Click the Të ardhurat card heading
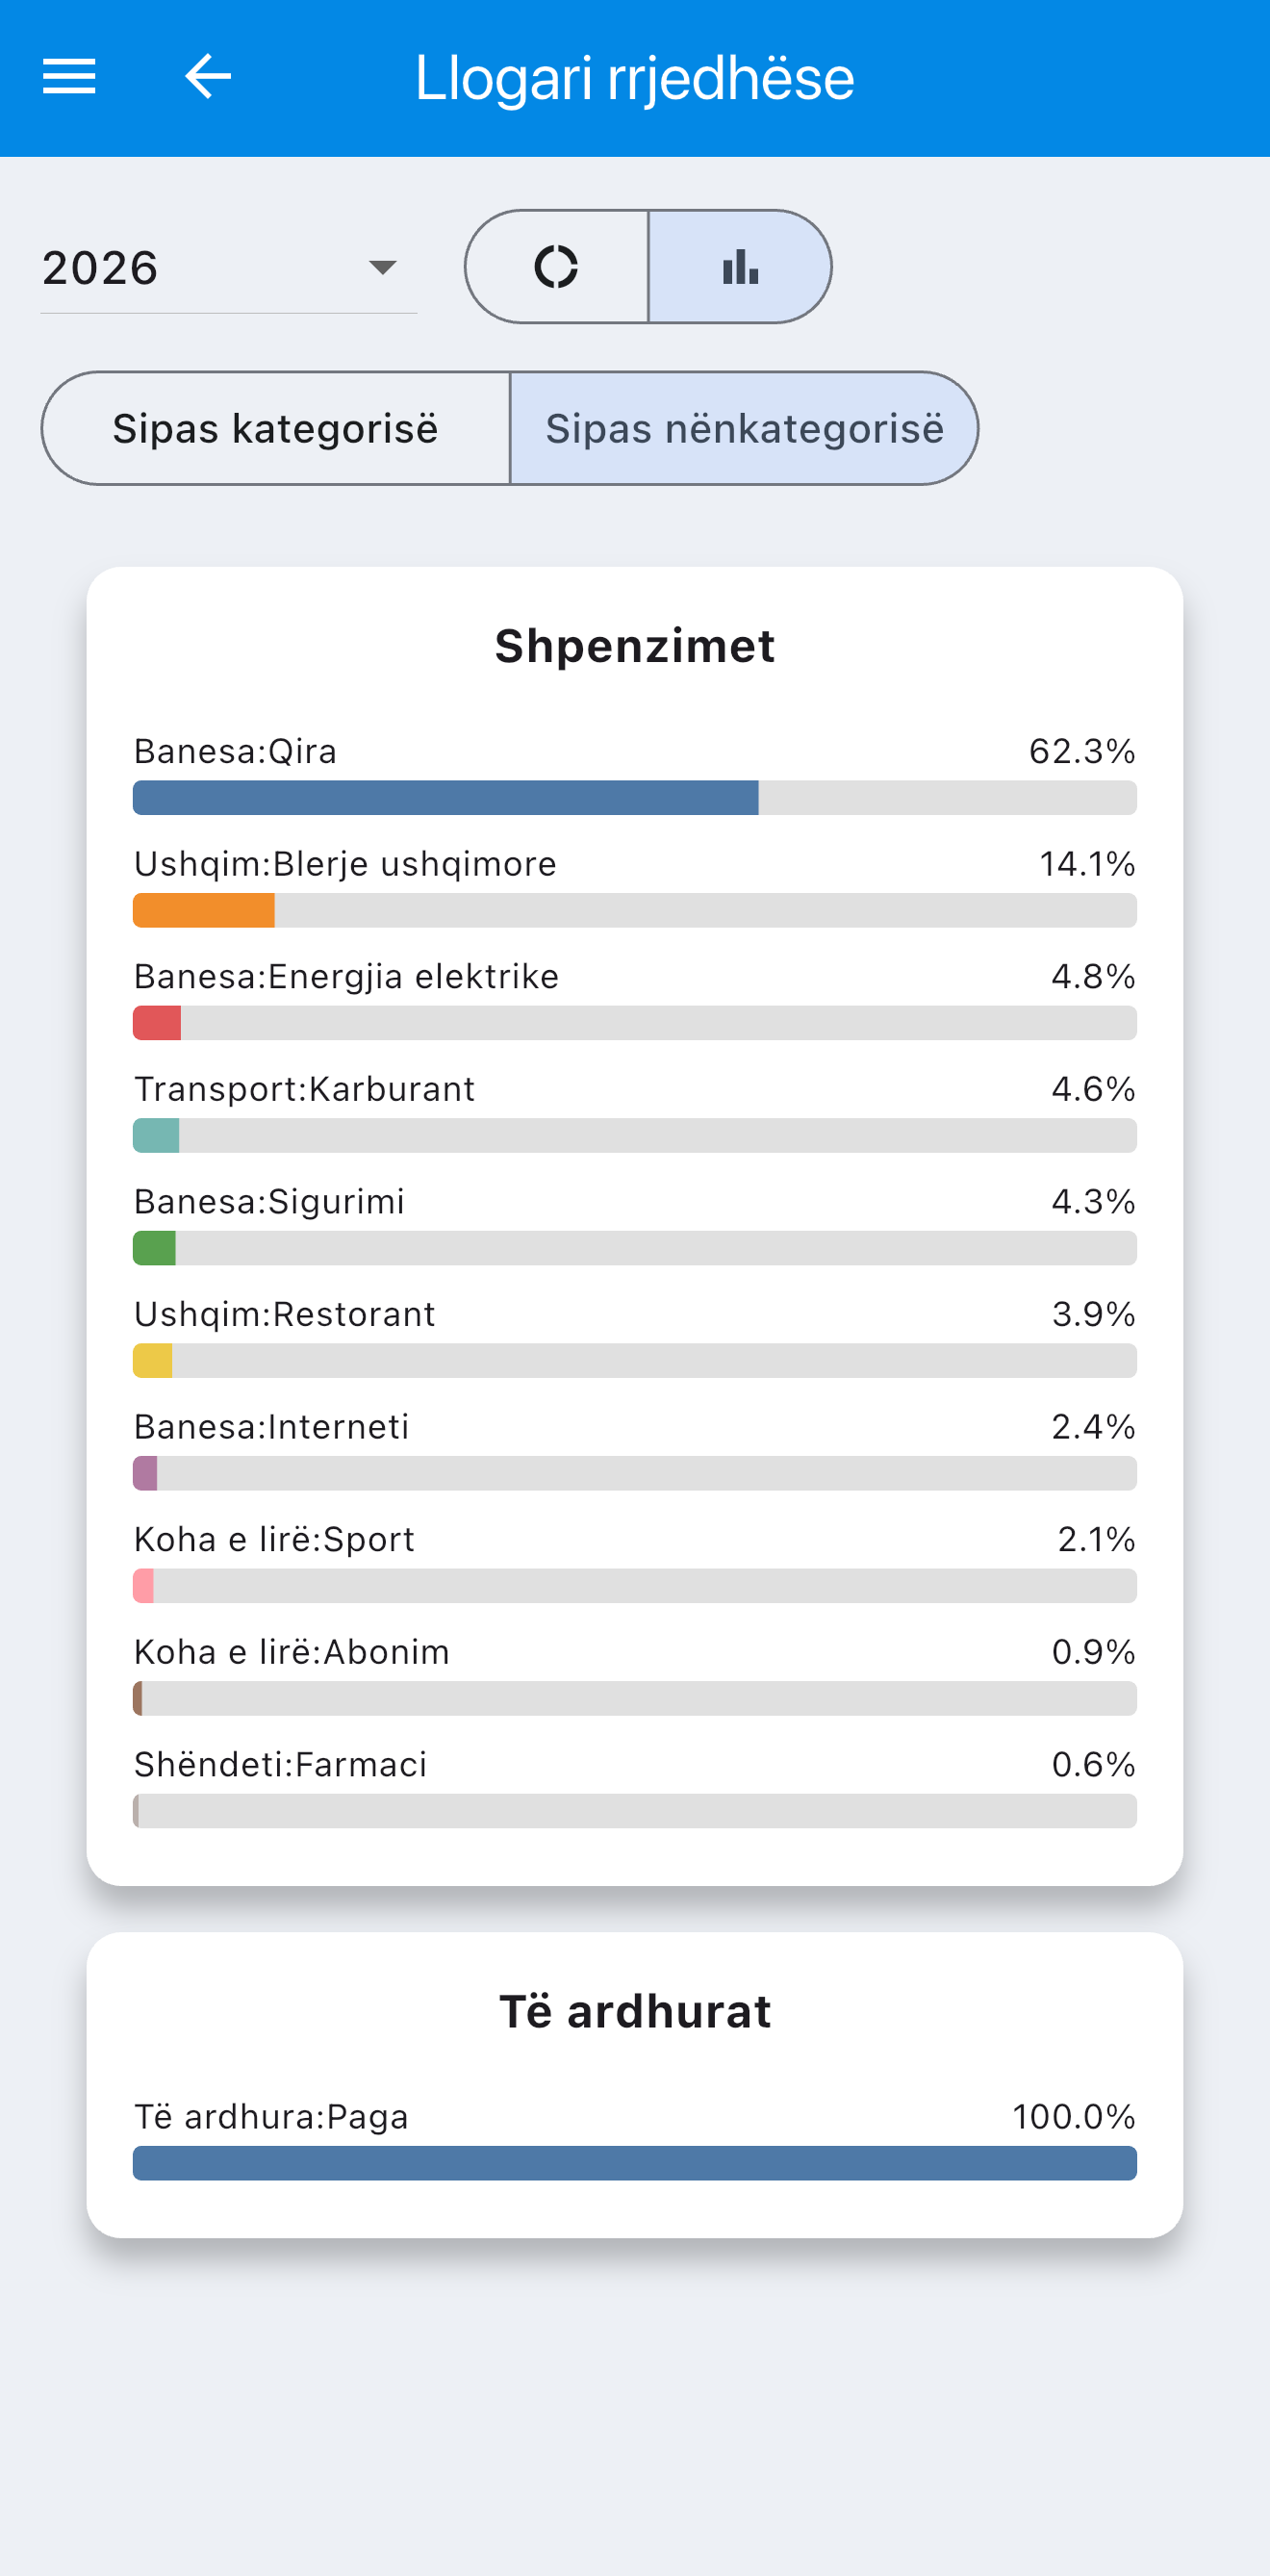The height and width of the screenshot is (2576, 1270). tap(635, 2011)
